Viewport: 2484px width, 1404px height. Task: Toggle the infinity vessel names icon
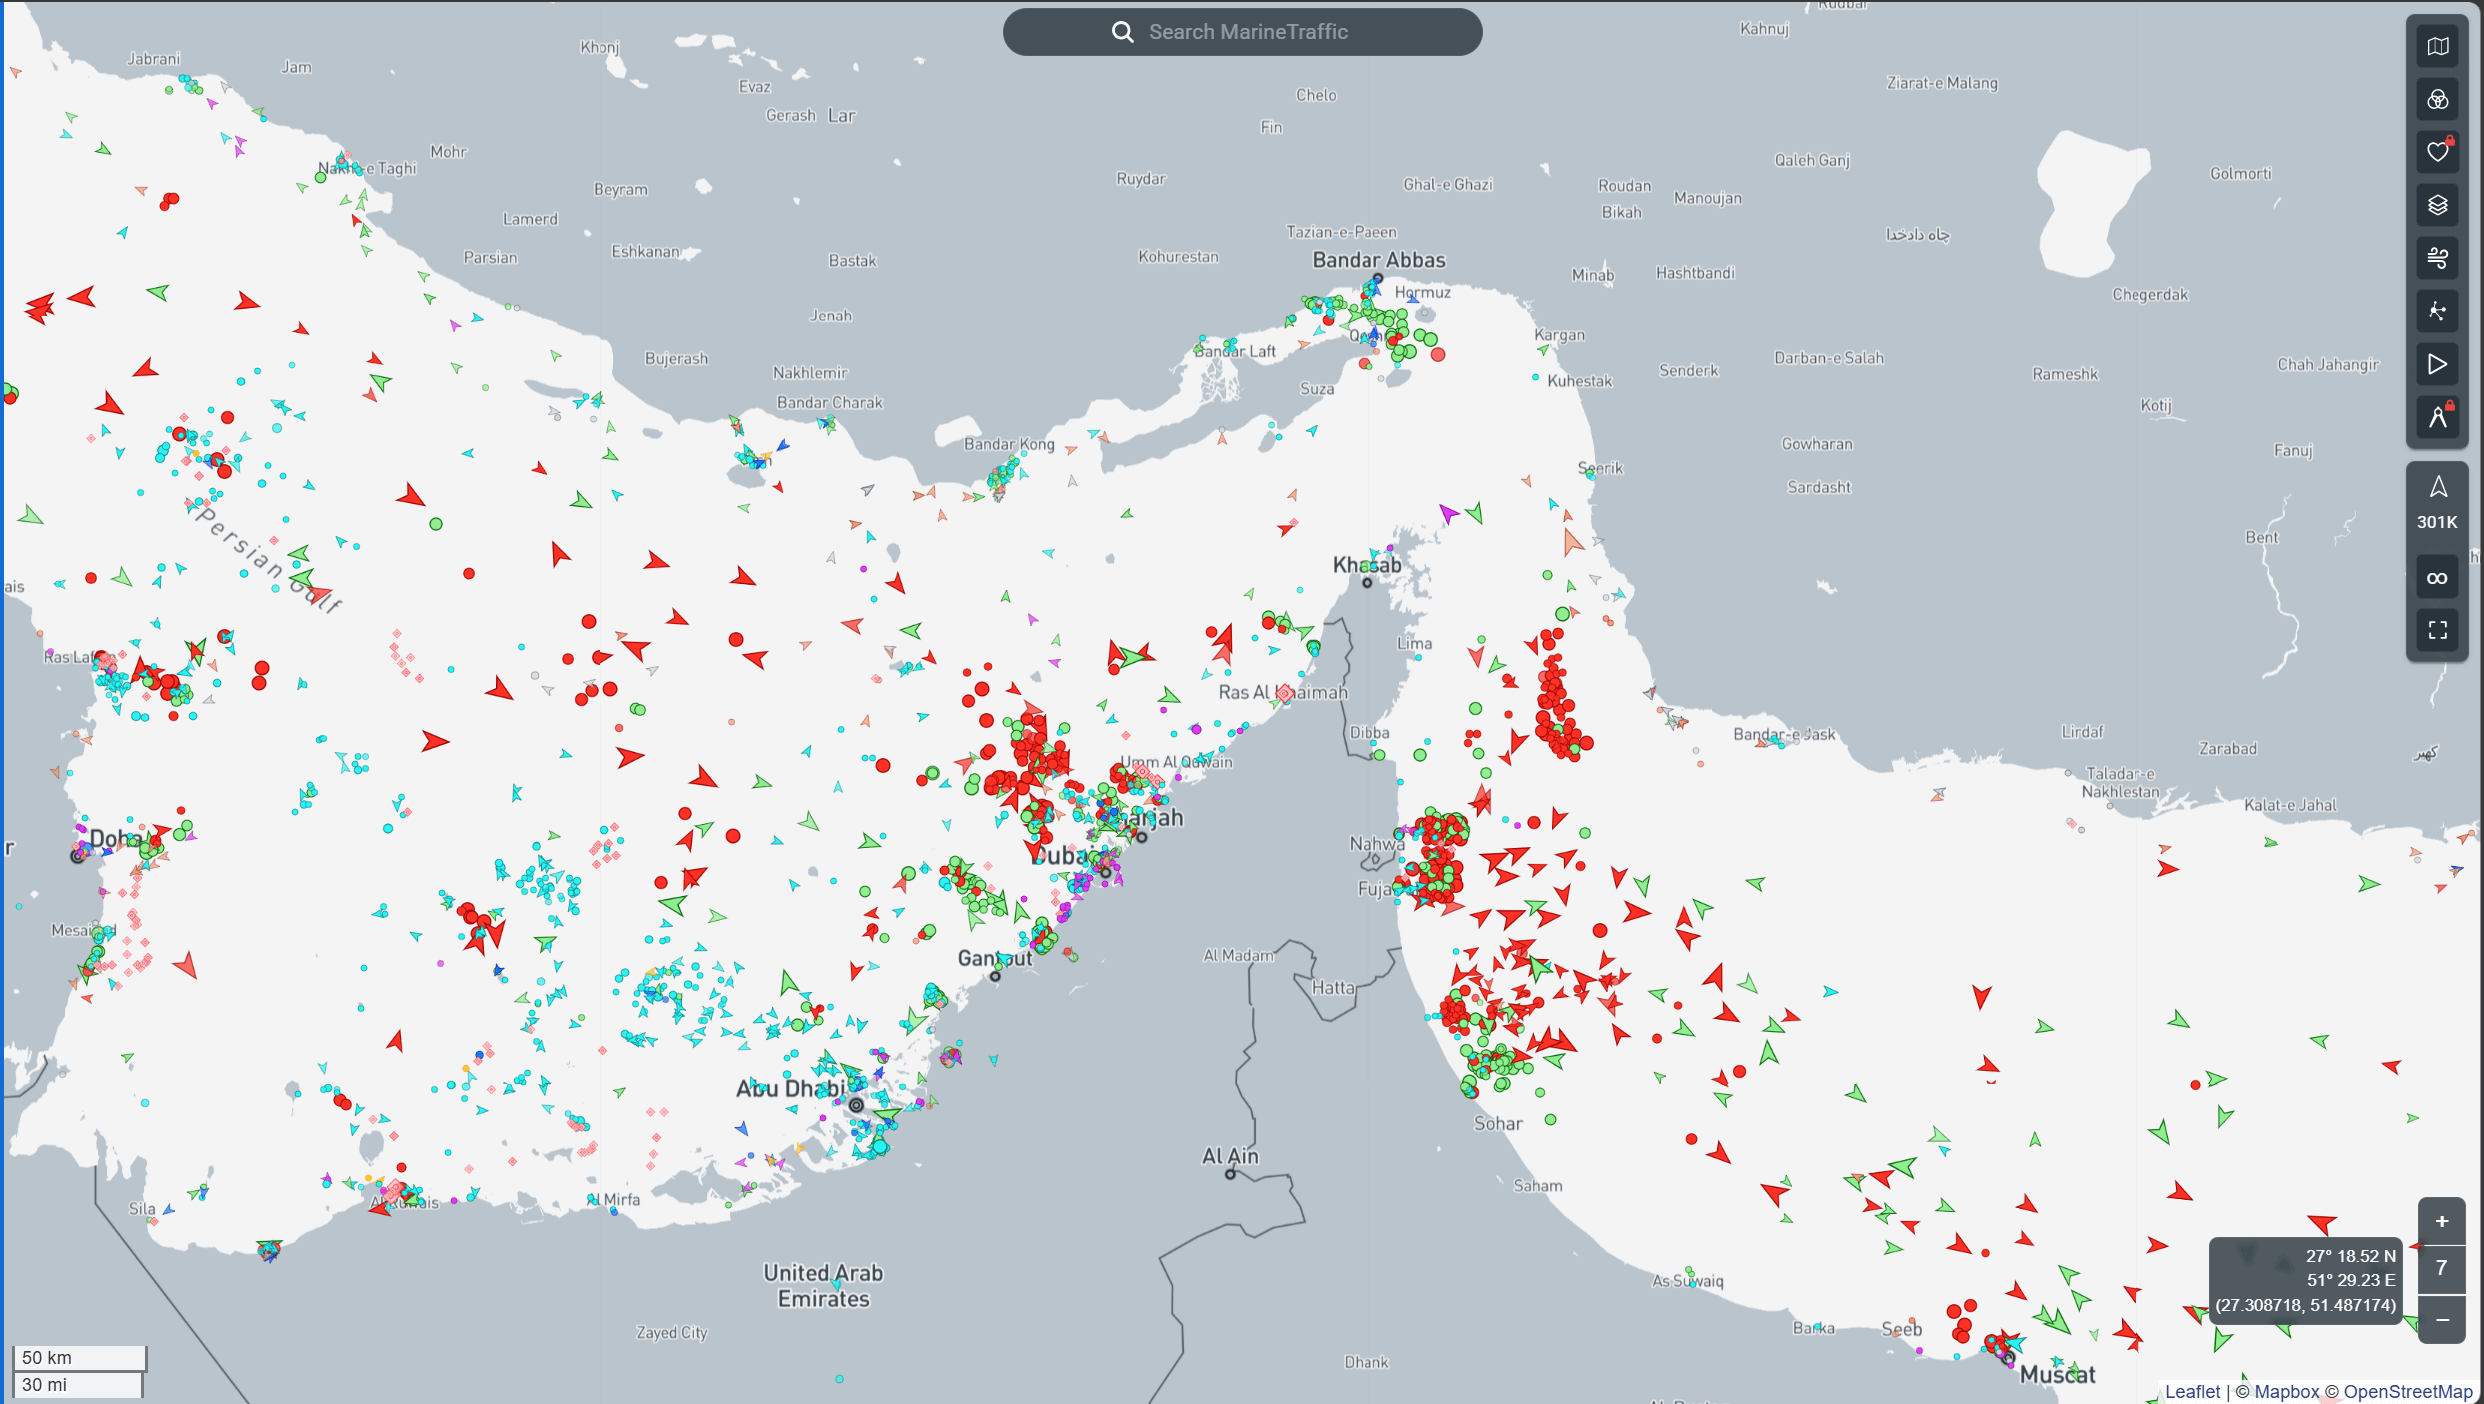tap(2437, 578)
